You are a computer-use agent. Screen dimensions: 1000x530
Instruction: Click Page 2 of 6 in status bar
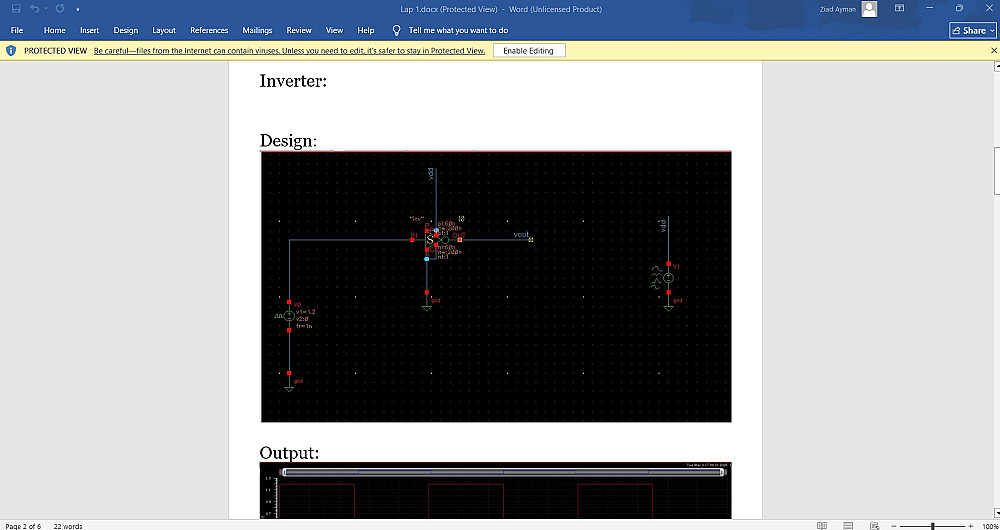(x=23, y=526)
